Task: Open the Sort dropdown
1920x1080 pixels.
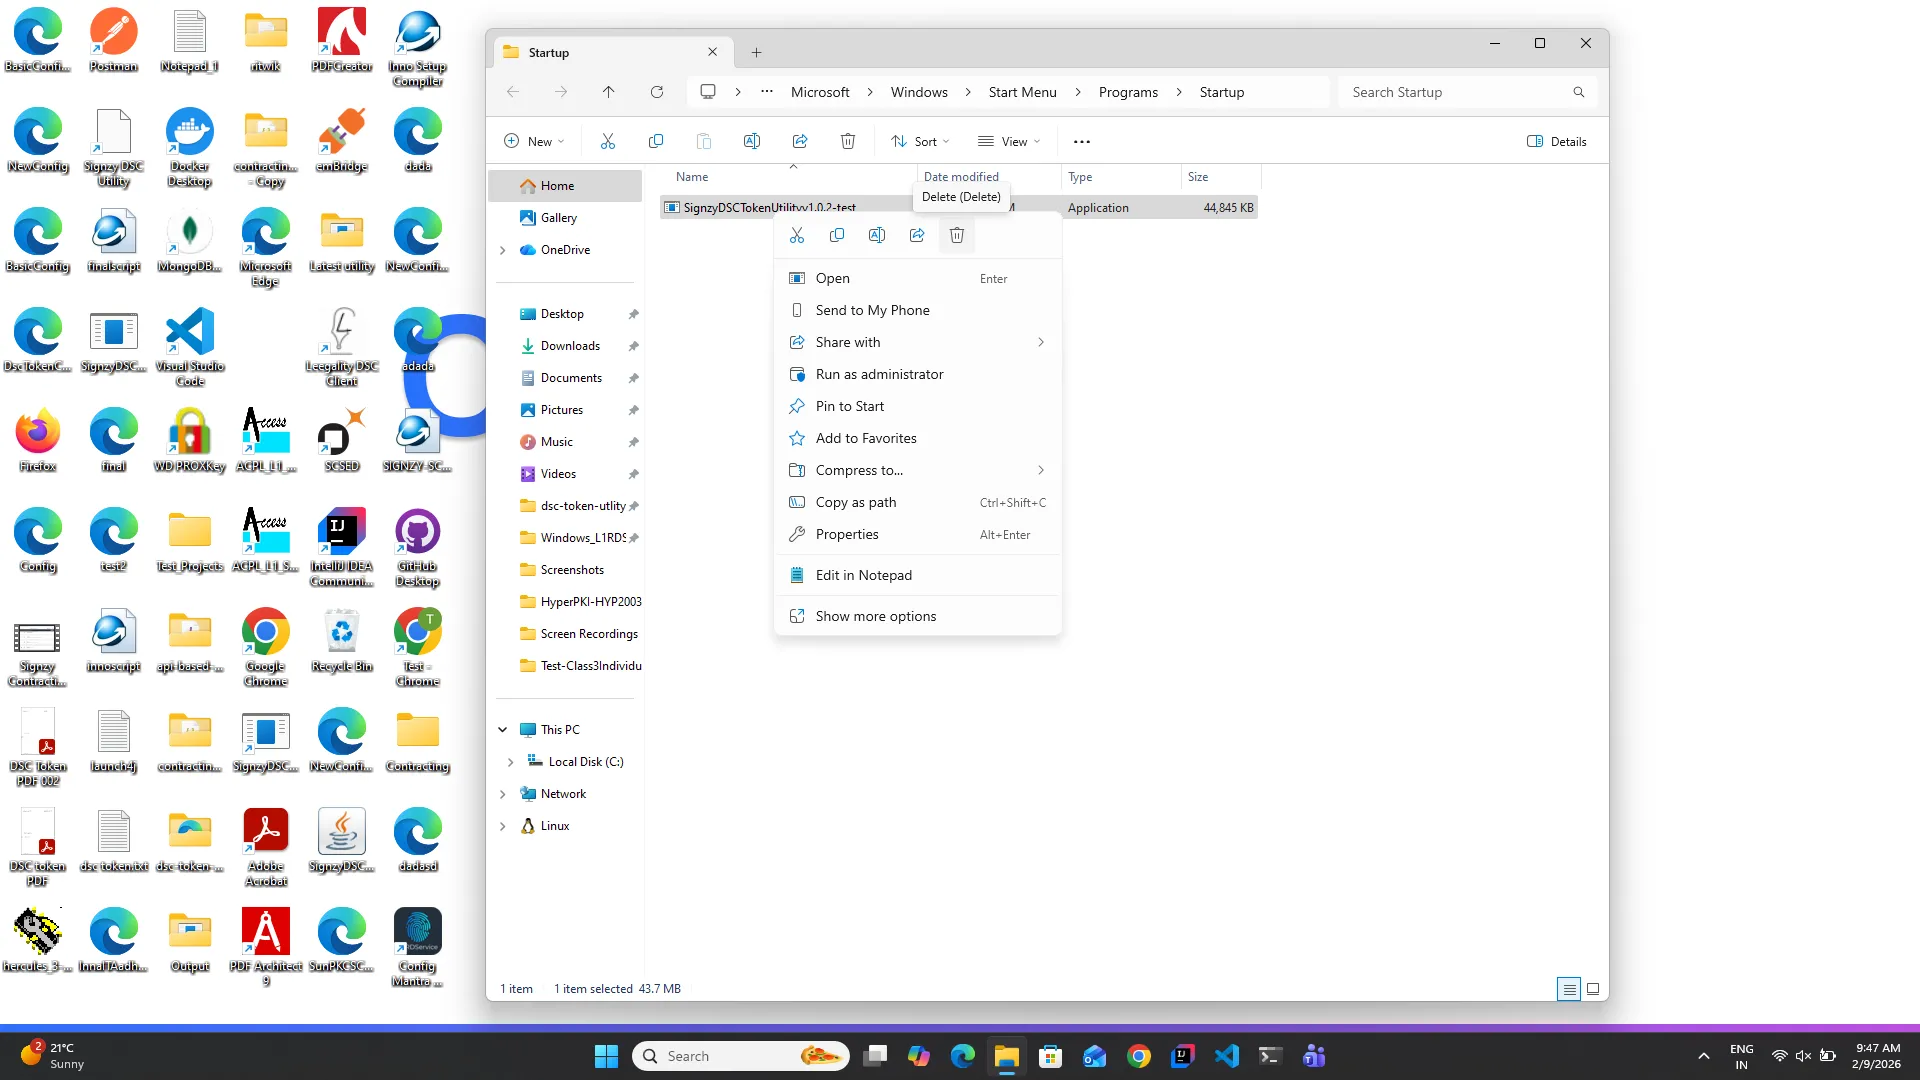Action: point(921,141)
